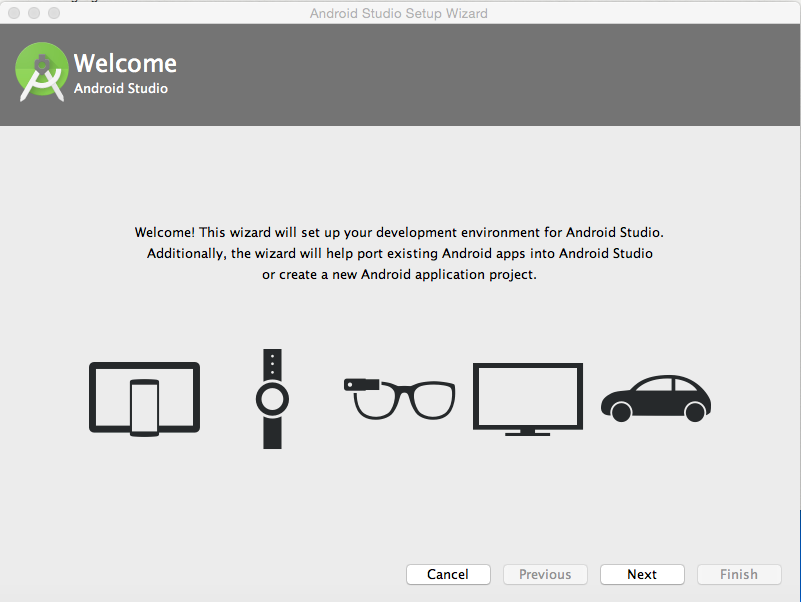Zoom the Setup Wizard window
This screenshot has width=801, height=602.
click(x=54, y=13)
